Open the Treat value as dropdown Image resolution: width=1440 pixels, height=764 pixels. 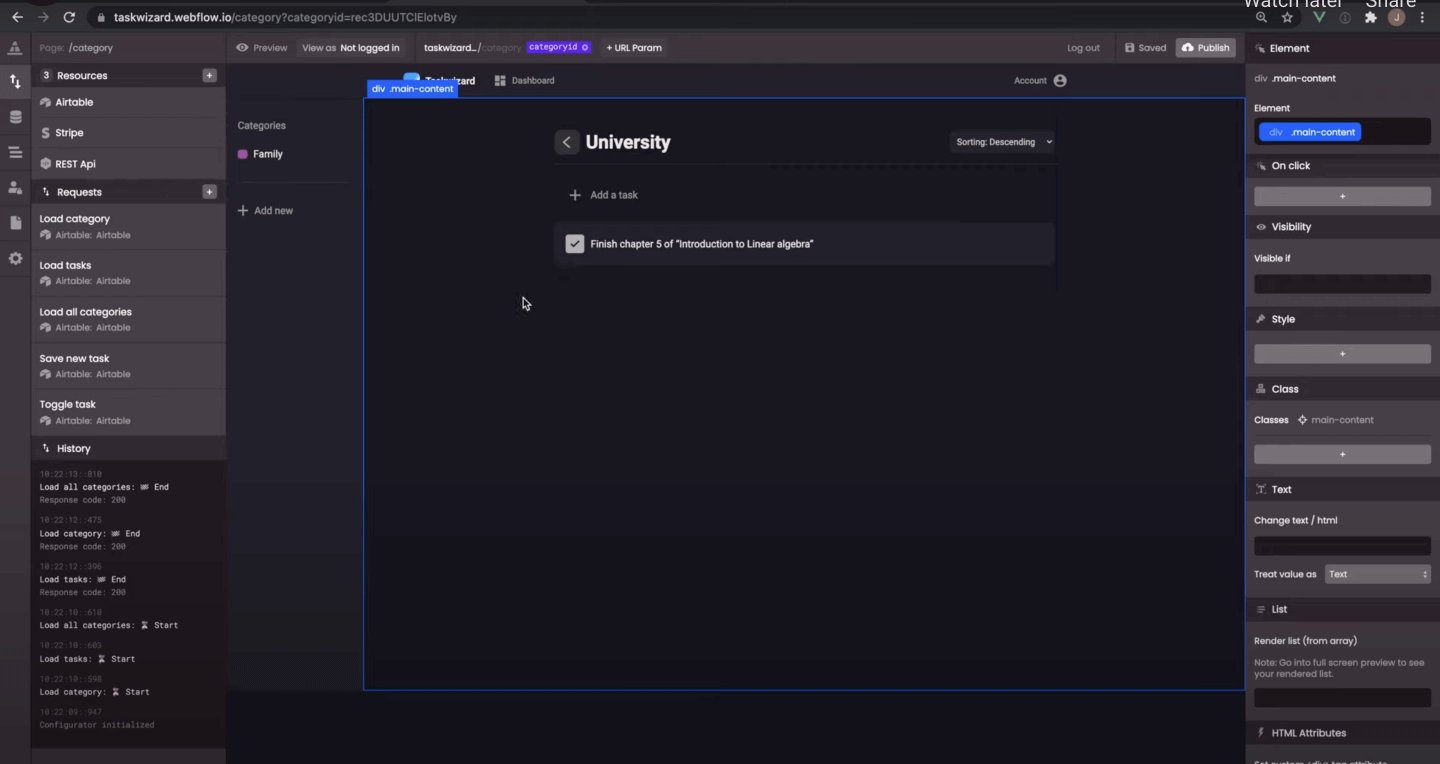[1377, 574]
